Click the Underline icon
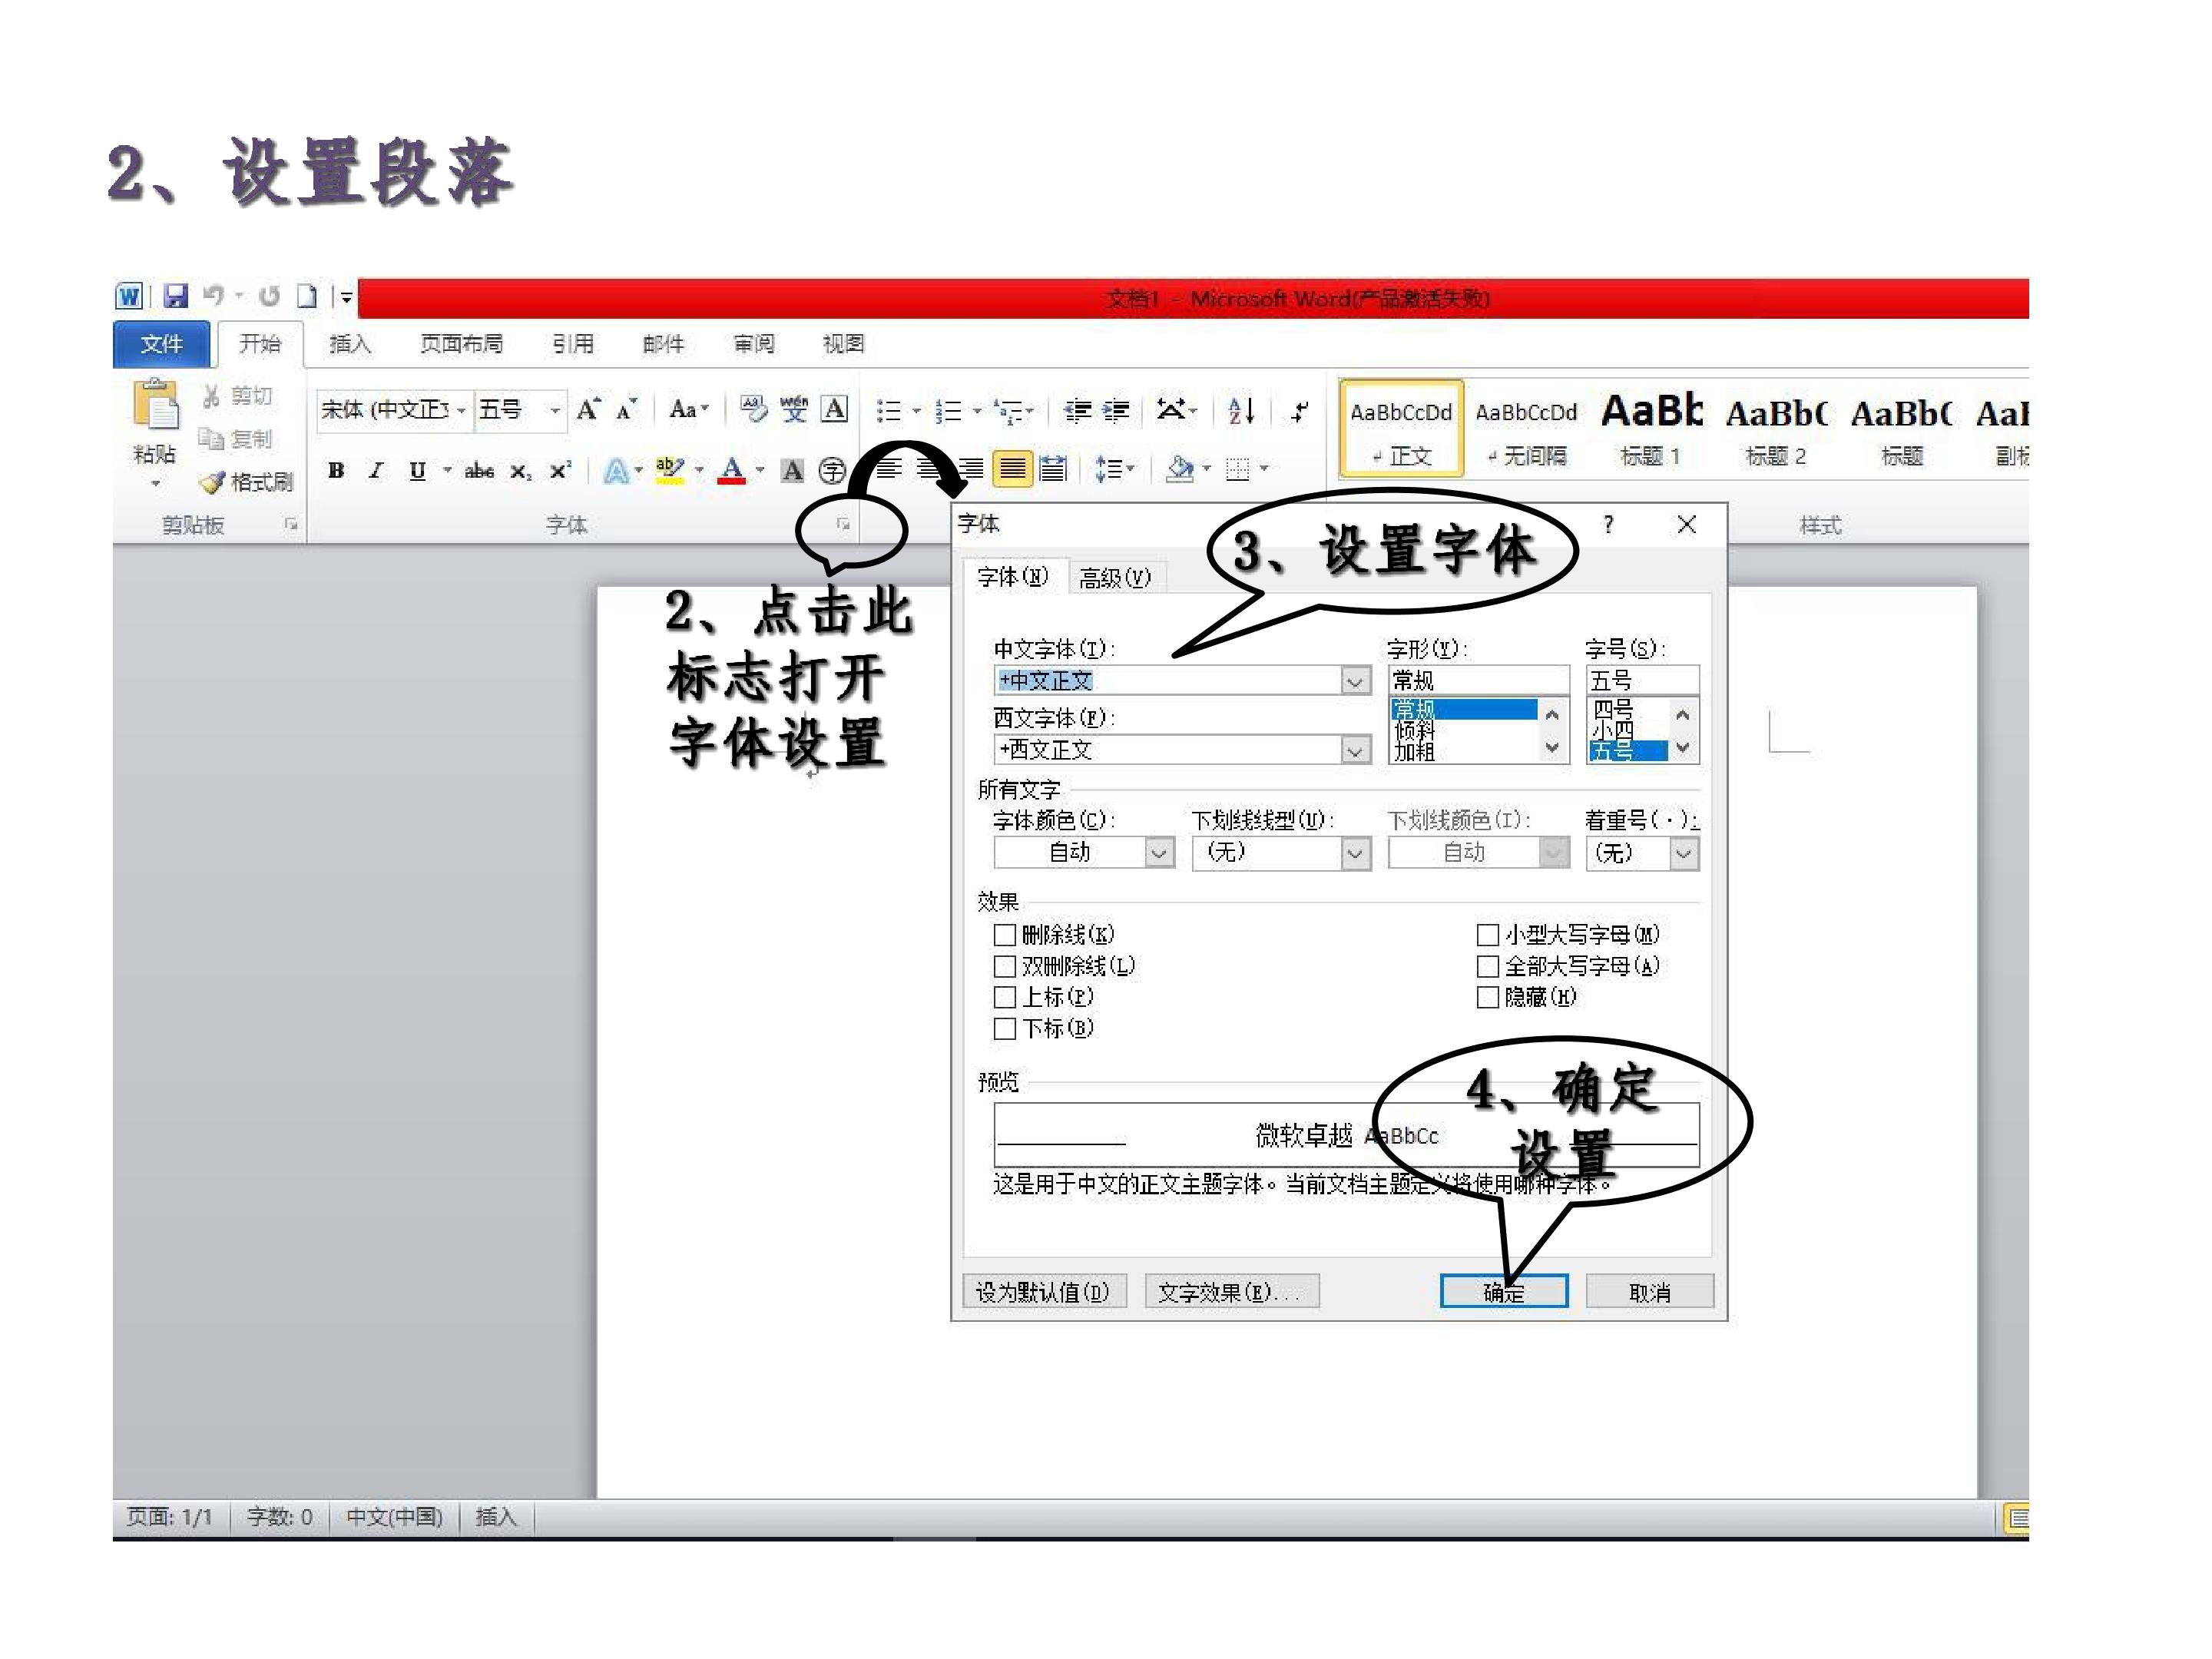2212x1659 pixels. pos(417,470)
